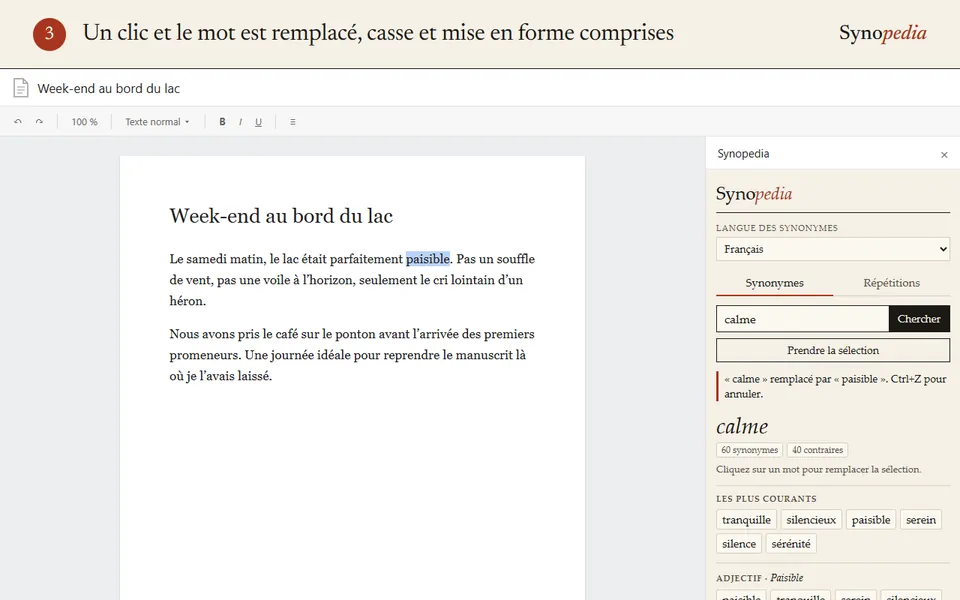Click the undo arrow in the toolbar

pyautogui.click(x=18, y=122)
